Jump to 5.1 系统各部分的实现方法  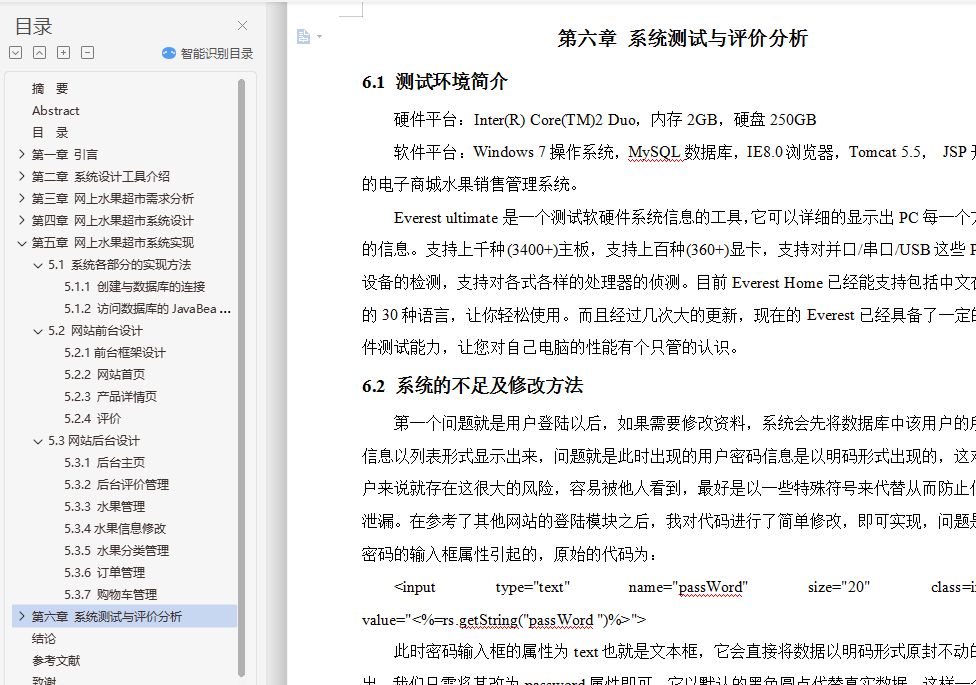tap(120, 265)
